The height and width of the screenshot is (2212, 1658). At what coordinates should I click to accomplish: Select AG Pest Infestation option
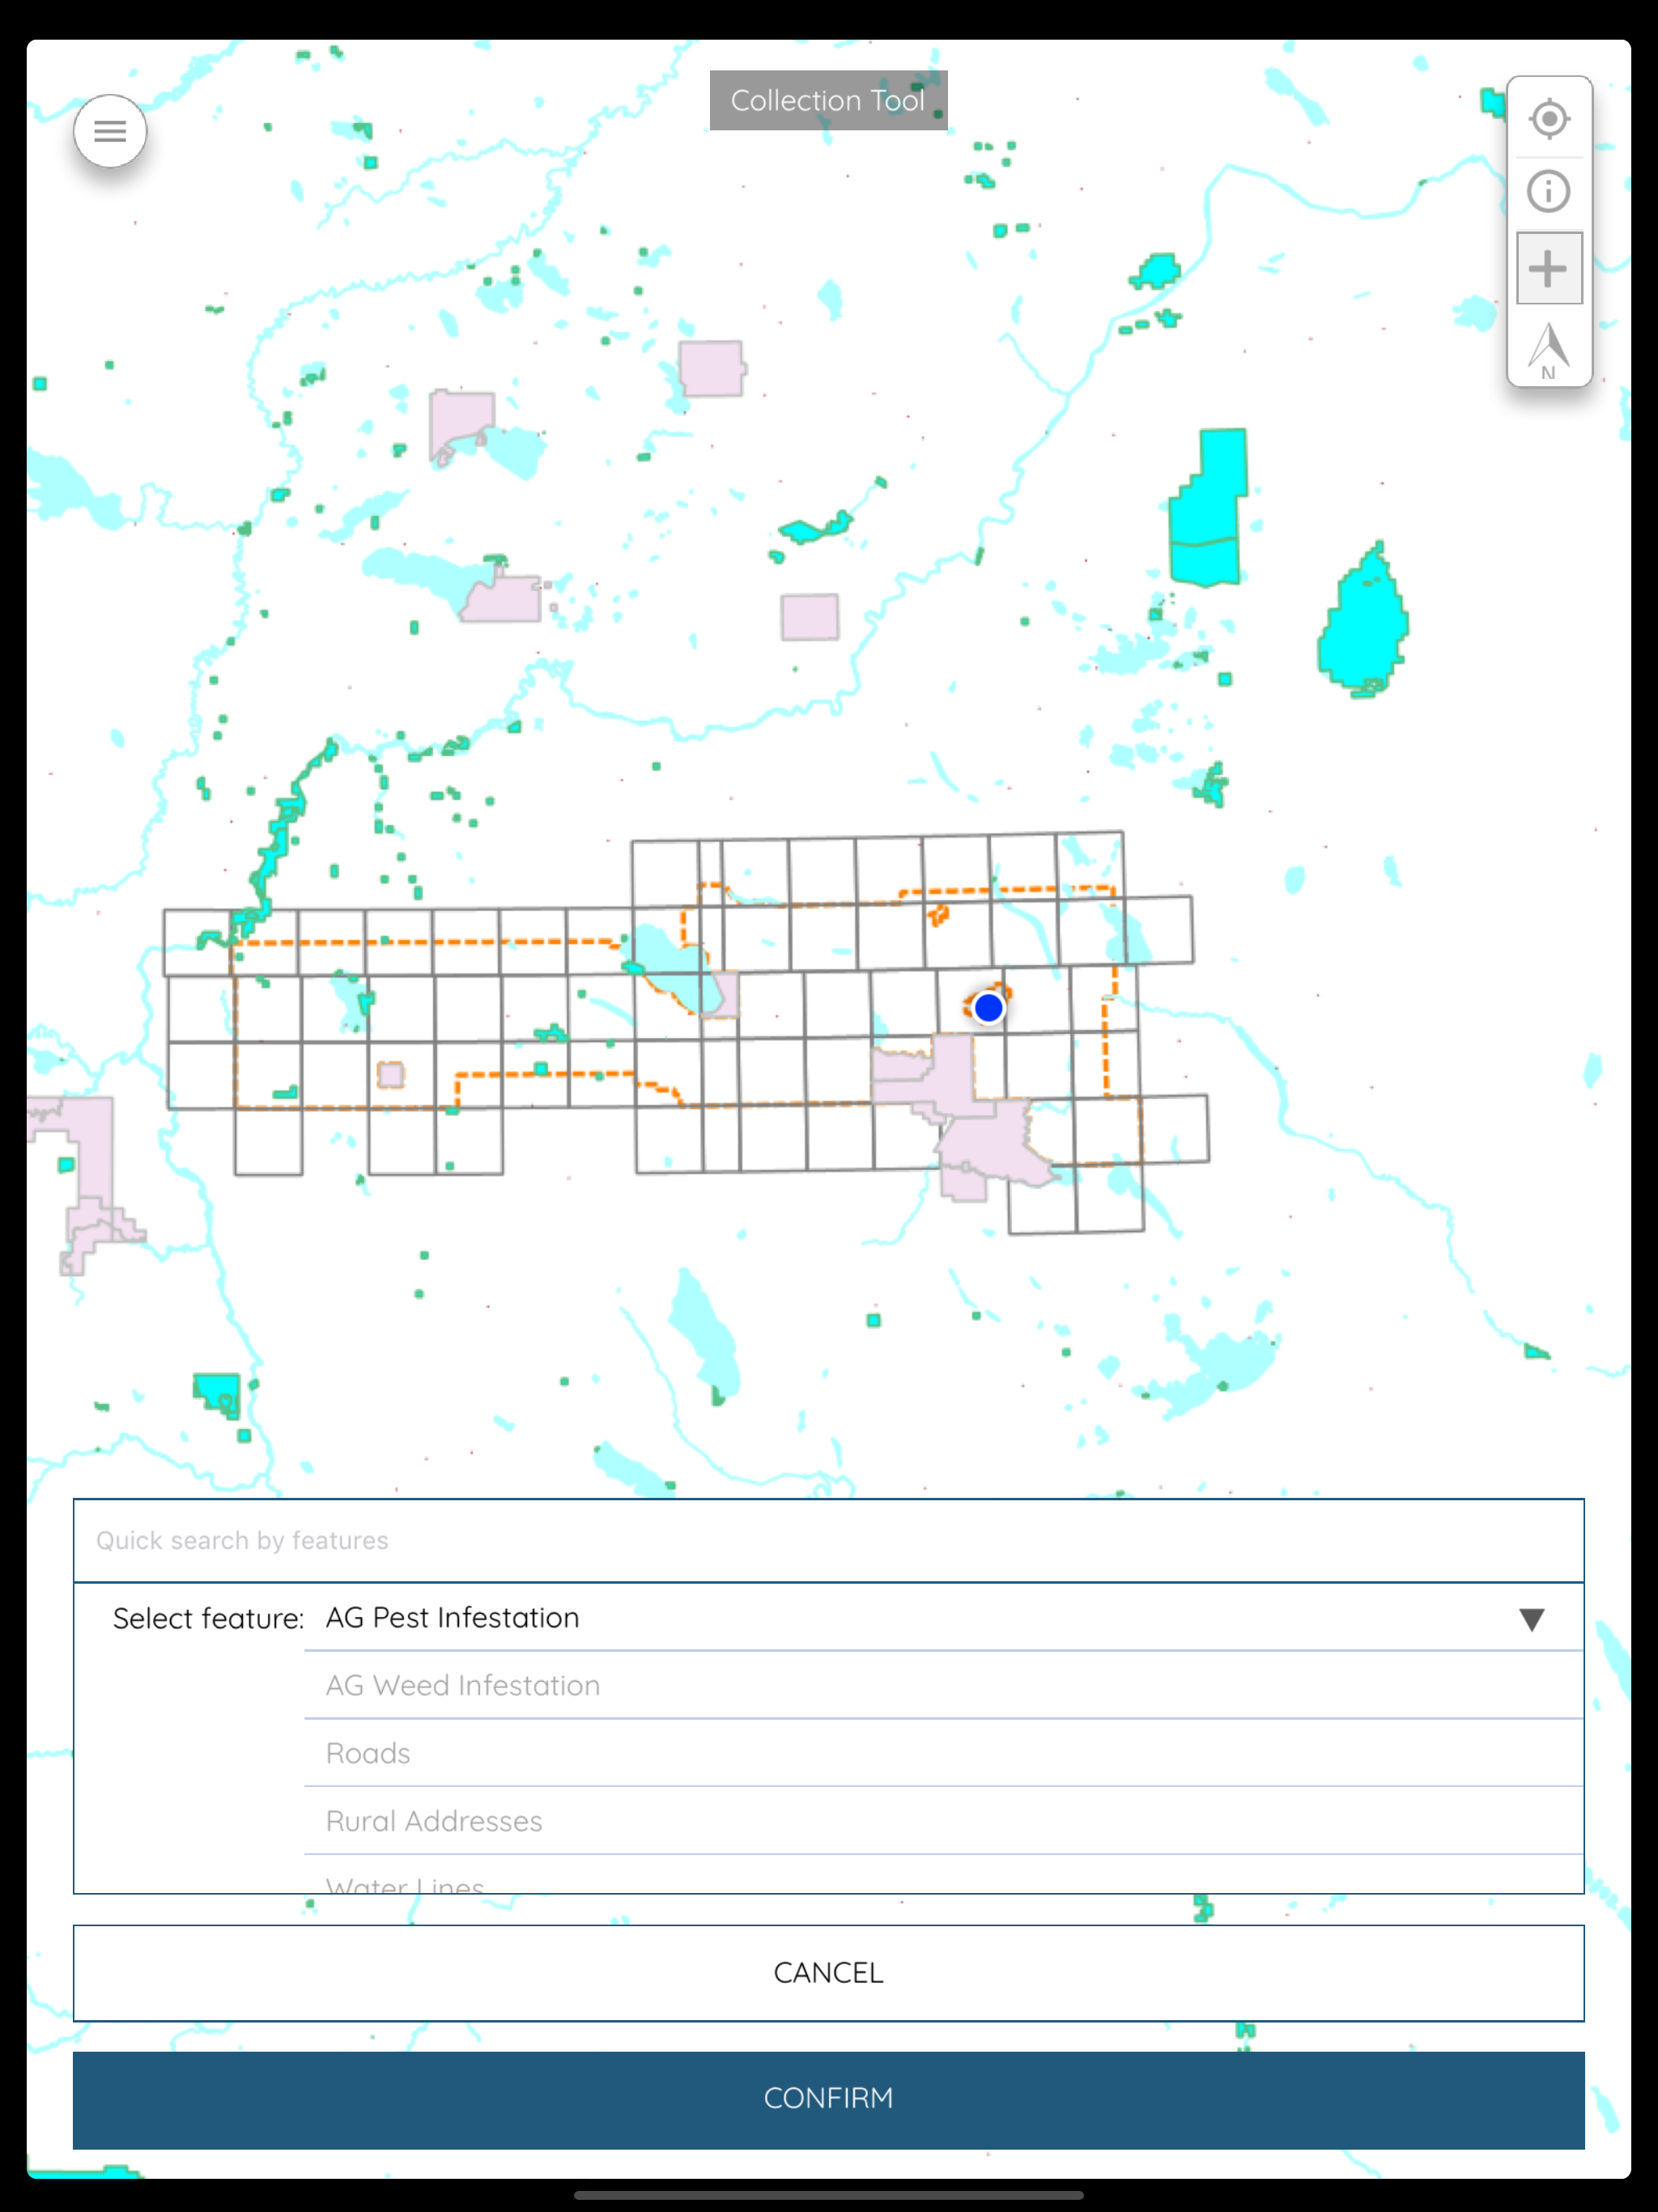tap(943, 1618)
